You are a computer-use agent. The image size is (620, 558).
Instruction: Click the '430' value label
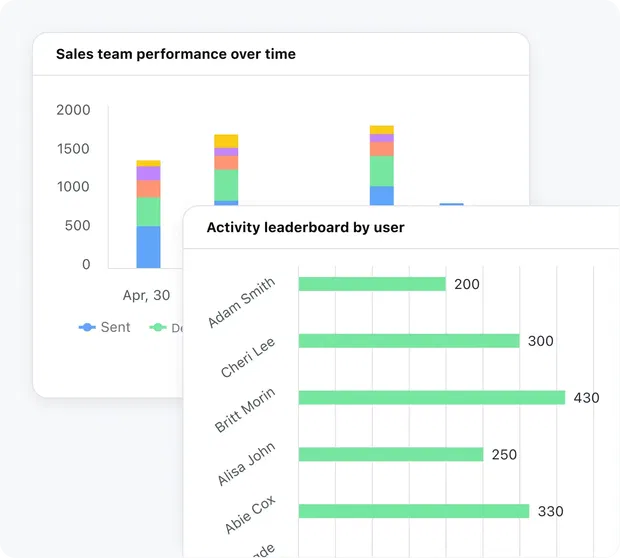point(586,397)
